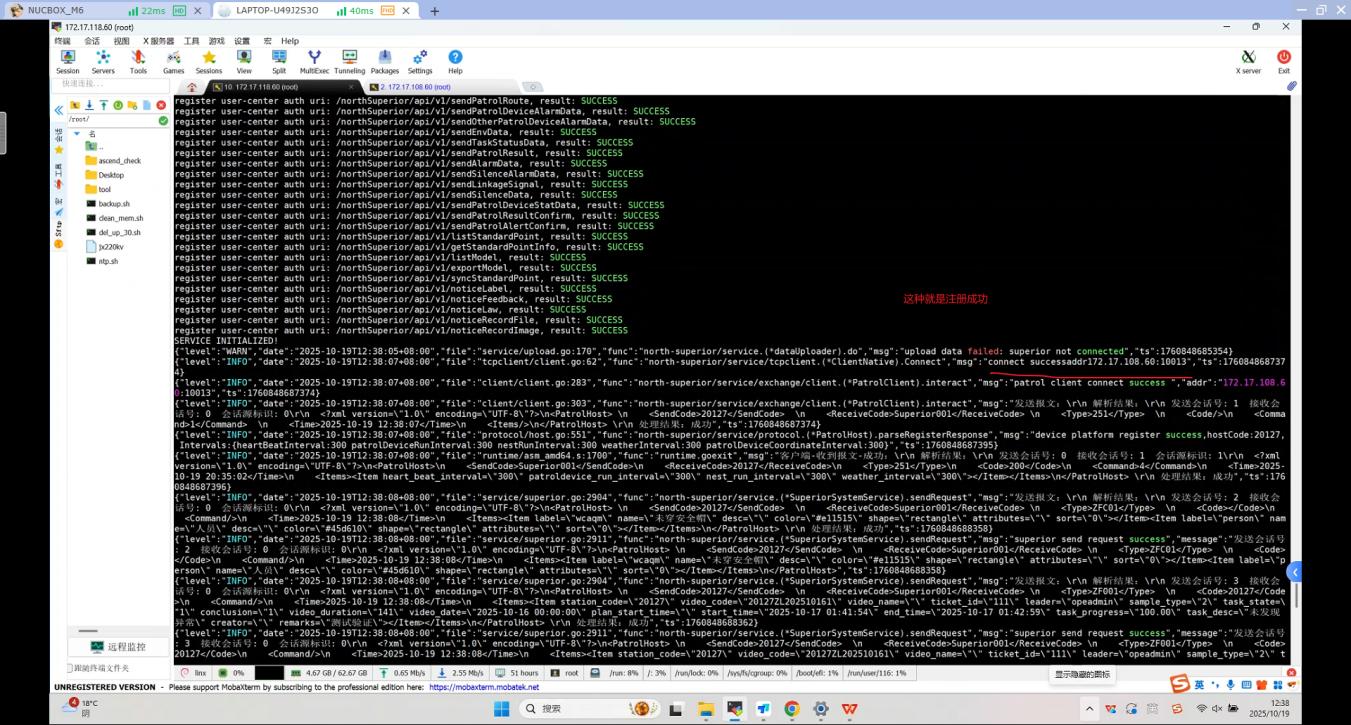Click the SFTP upload arrow icon
The image size is (1351, 725).
[x=103, y=105]
